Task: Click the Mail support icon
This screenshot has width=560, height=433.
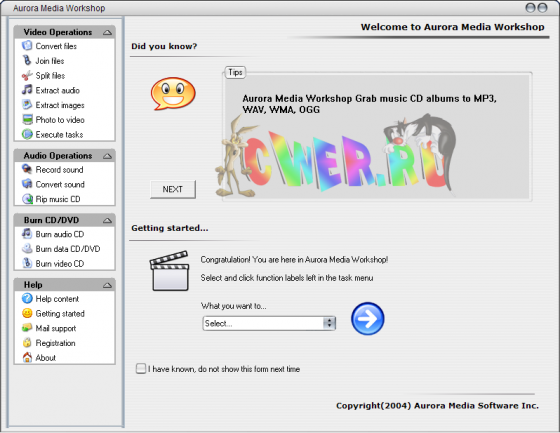Action: (x=27, y=328)
